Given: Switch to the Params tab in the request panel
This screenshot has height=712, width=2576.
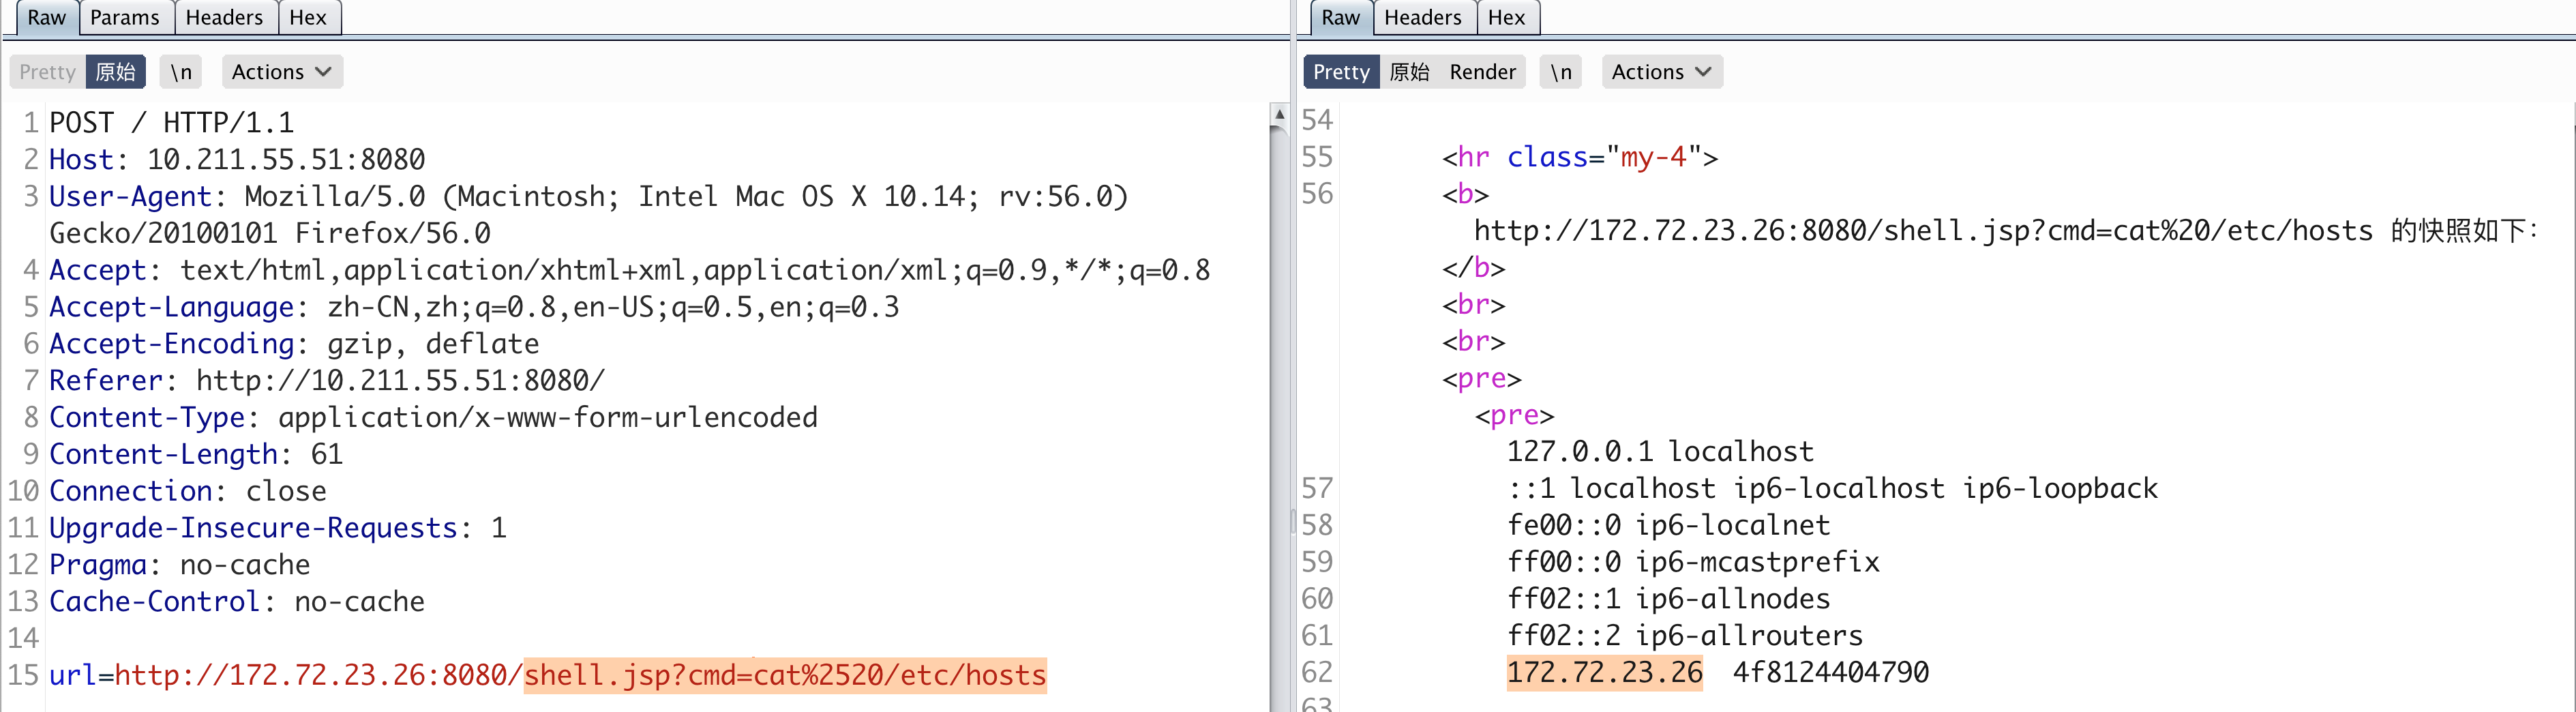Looking at the screenshot, I should (124, 17).
